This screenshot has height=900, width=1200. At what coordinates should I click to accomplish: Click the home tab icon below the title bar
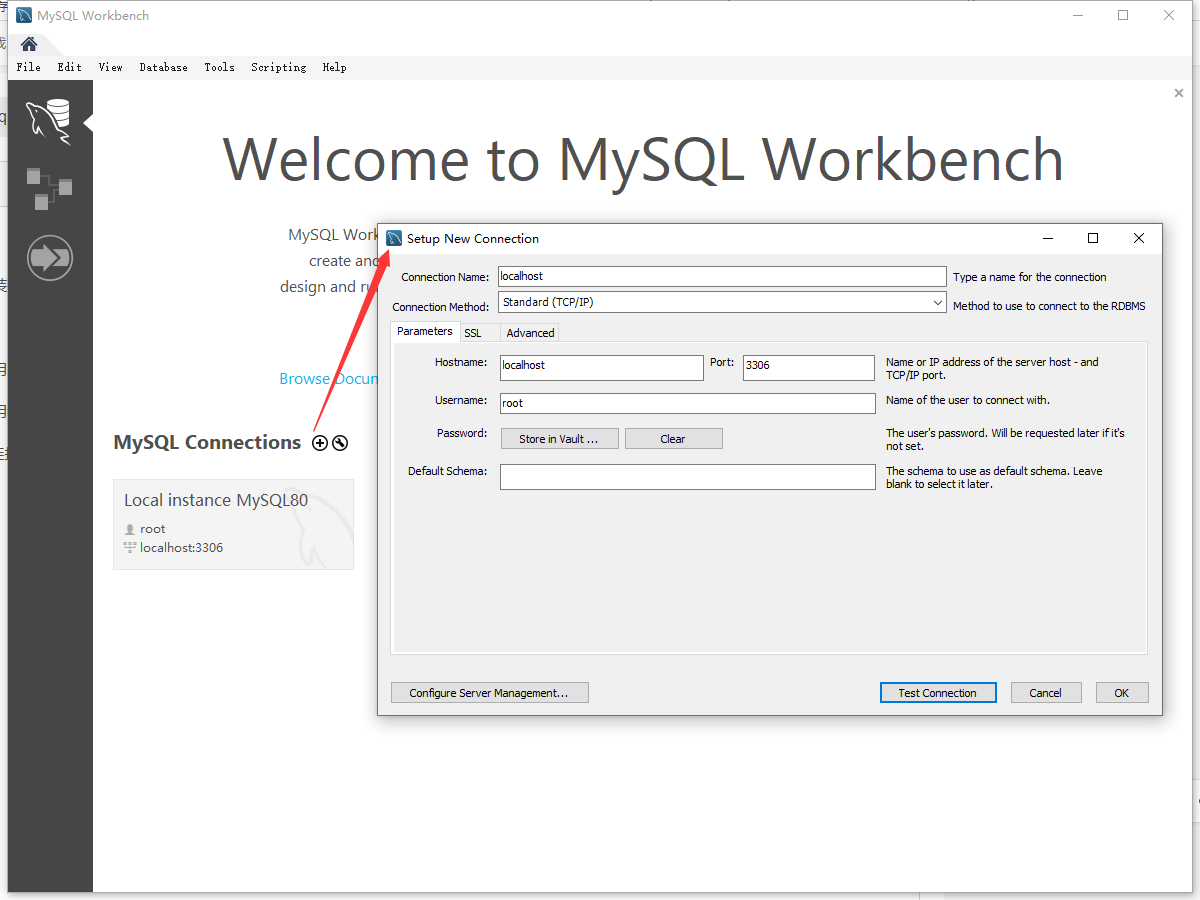point(28,43)
